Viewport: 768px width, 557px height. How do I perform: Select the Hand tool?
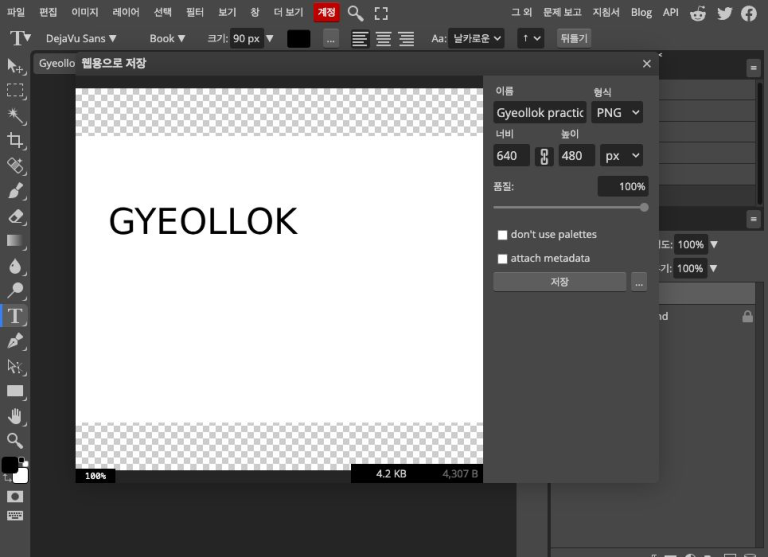point(15,416)
